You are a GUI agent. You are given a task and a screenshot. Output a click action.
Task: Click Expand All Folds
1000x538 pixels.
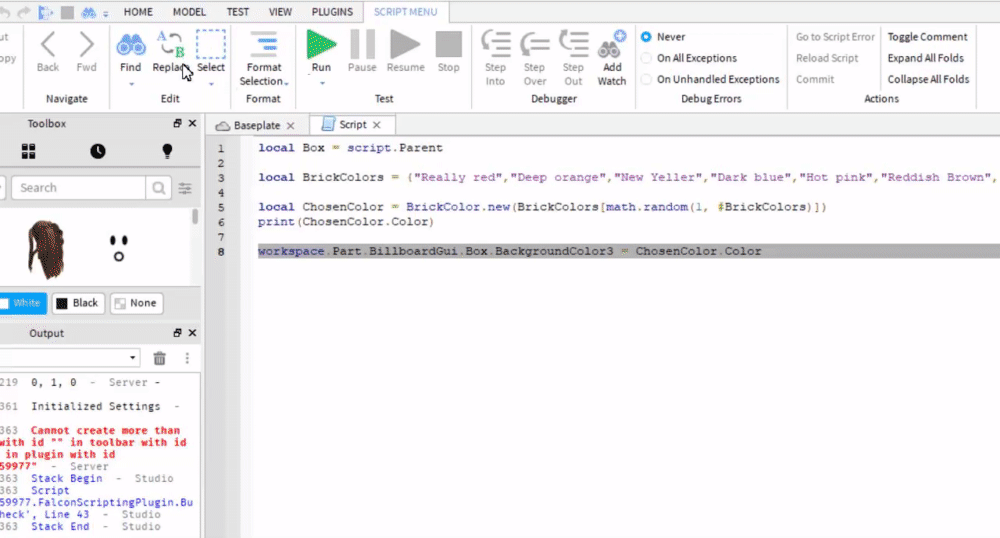(925, 58)
